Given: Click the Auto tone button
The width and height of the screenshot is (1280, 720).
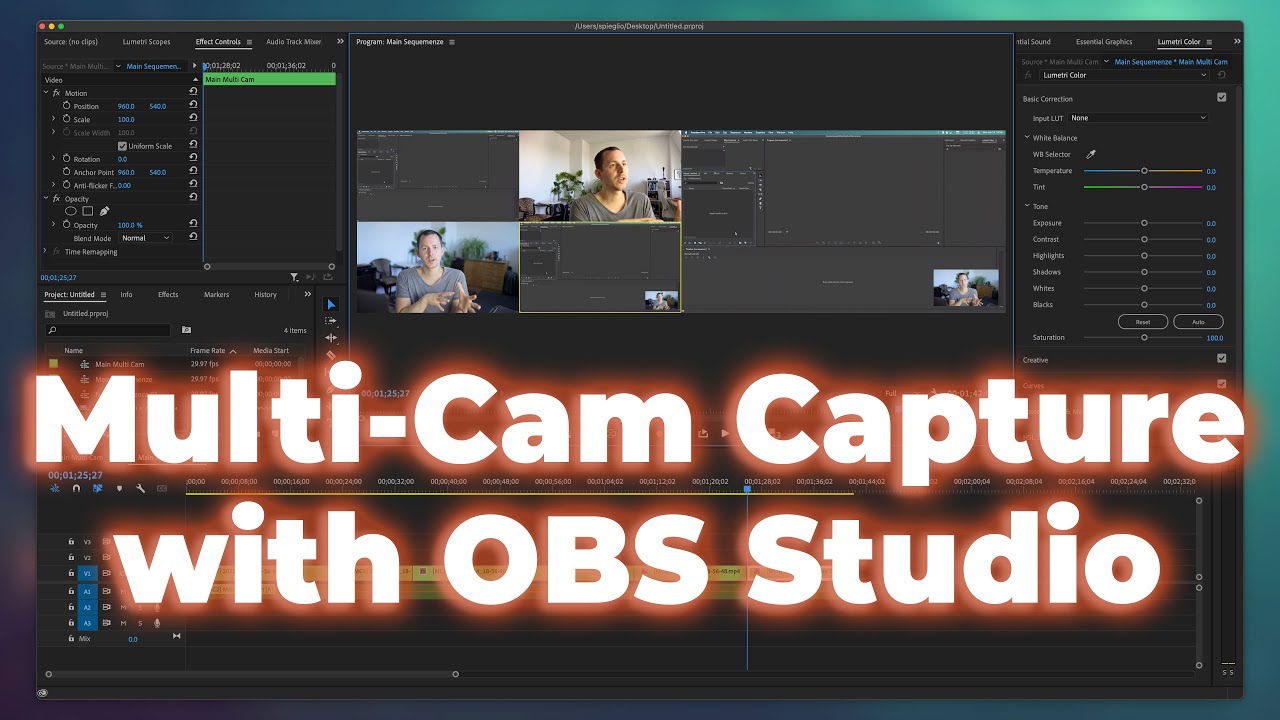Looking at the screenshot, I should point(1198,322).
